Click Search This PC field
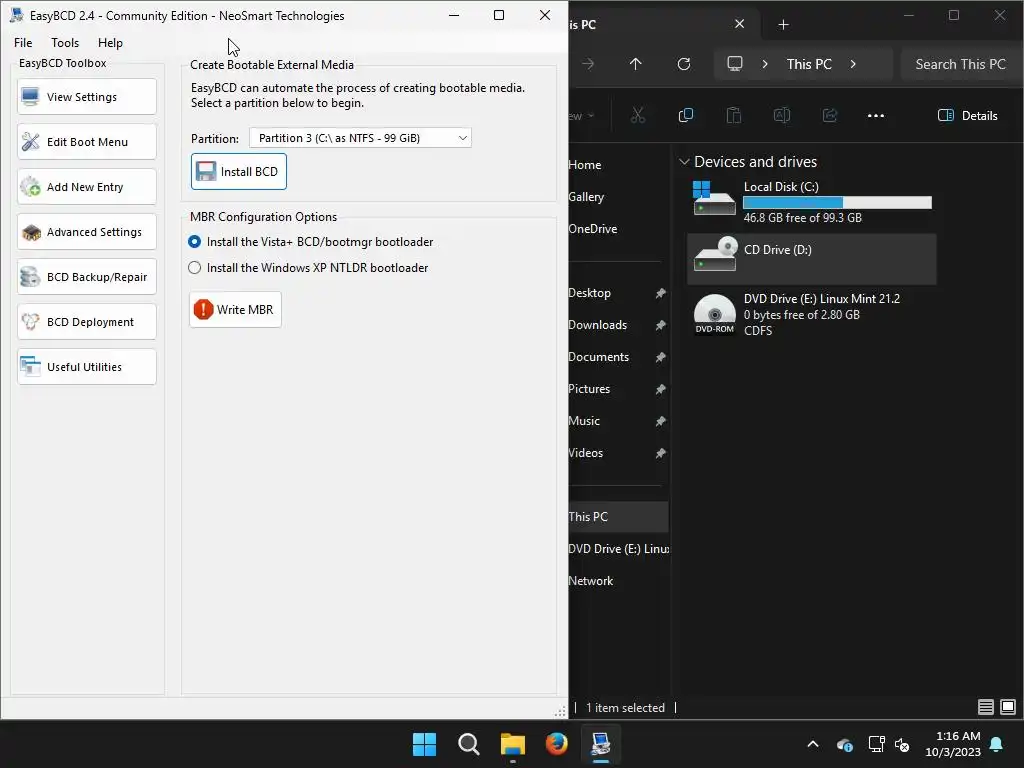The height and width of the screenshot is (768, 1024). pos(961,64)
